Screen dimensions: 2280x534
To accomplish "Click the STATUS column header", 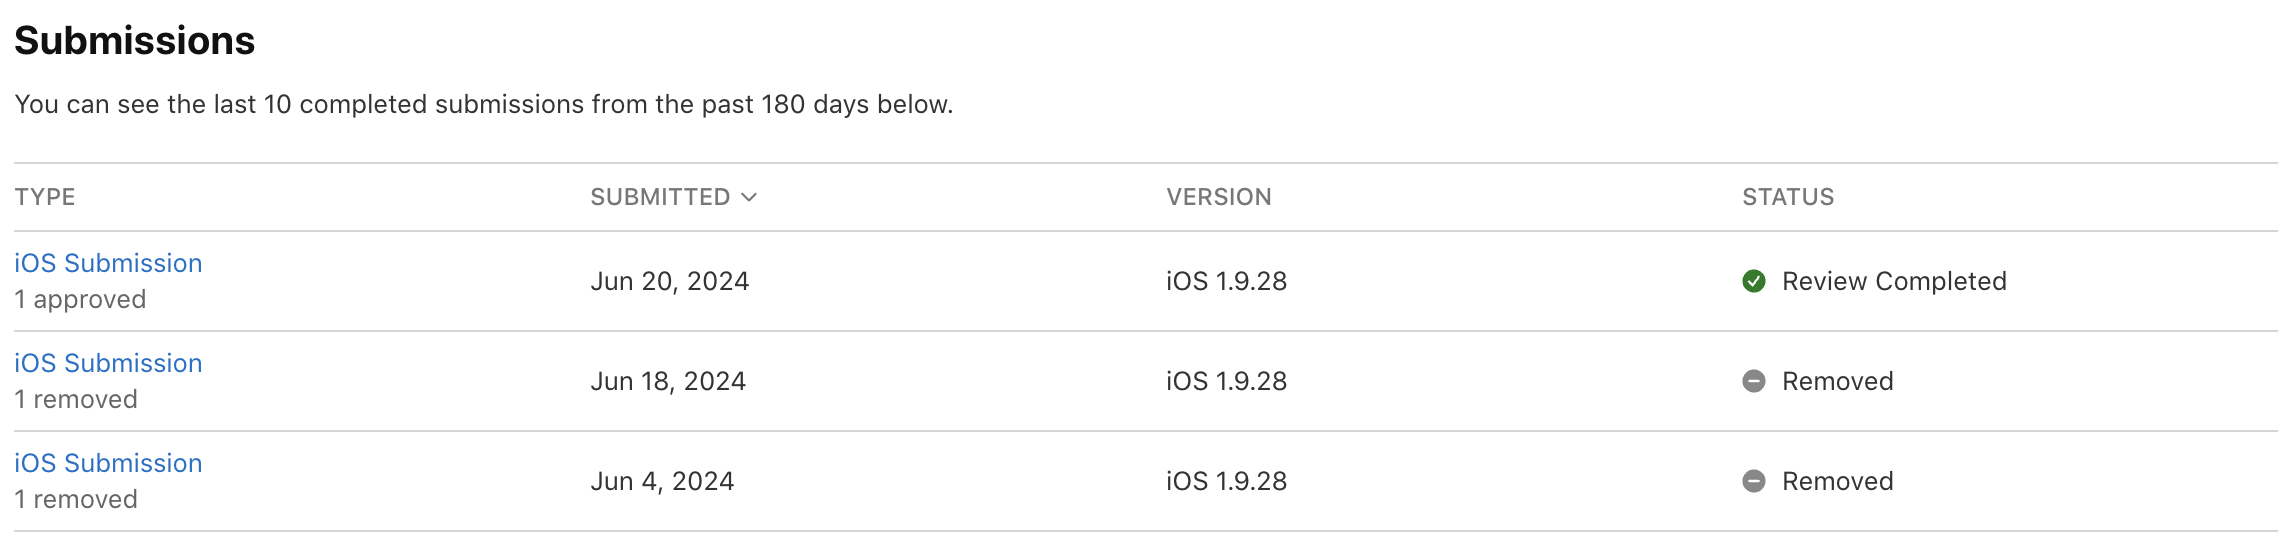I will pos(1788,197).
